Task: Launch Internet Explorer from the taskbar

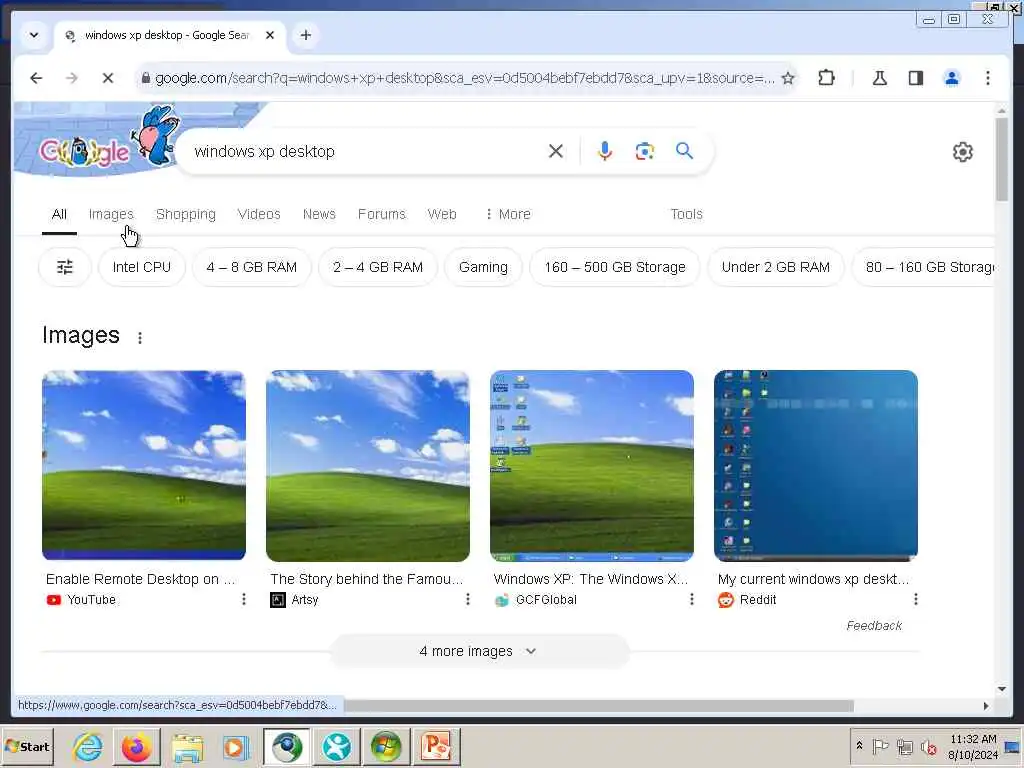Action: pyautogui.click(x=88, y=746)
